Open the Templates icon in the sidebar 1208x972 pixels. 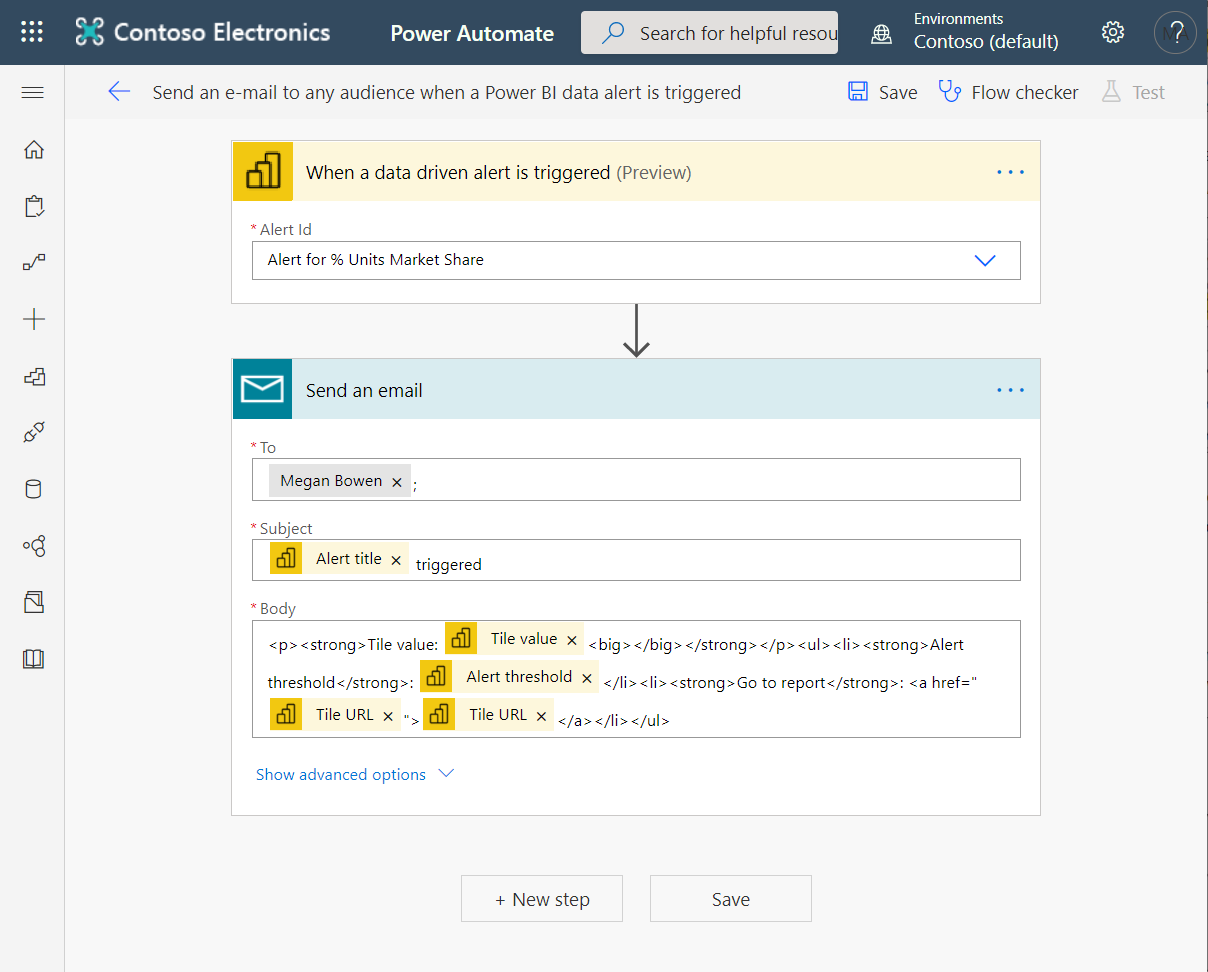(33, 377)
